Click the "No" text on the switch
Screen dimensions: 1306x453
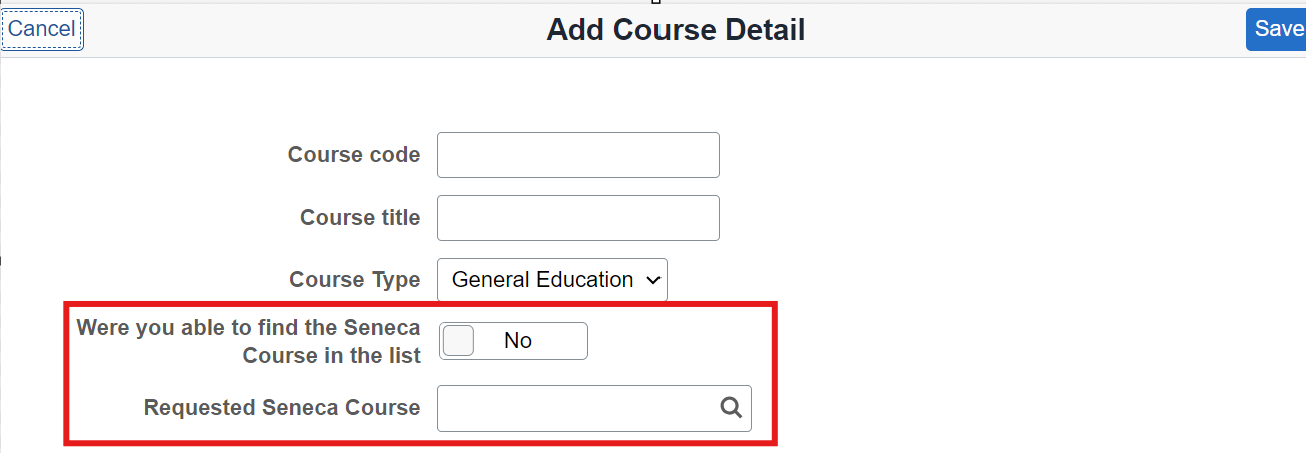pos(518,341)
